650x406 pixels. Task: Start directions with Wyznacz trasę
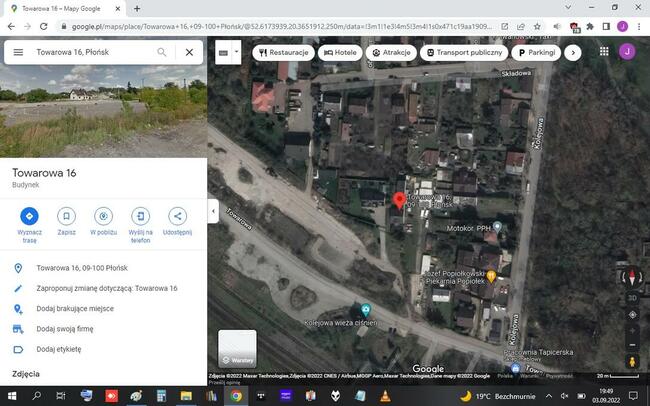29,226
